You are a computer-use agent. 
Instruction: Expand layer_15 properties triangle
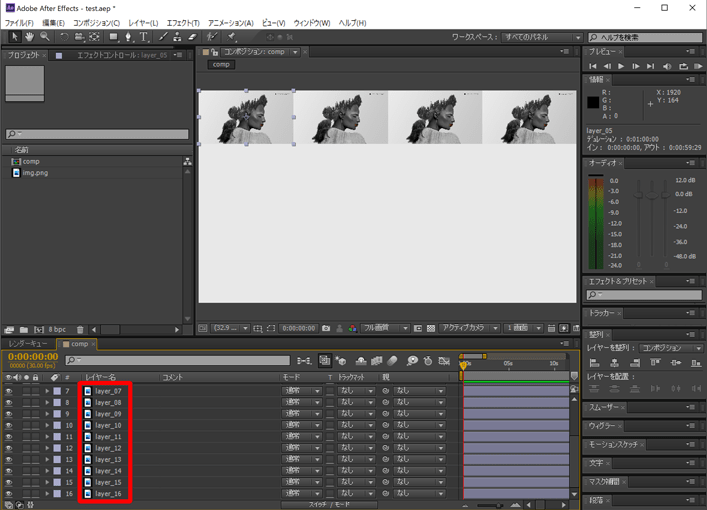pyautogui.click(x=47, y=482)
